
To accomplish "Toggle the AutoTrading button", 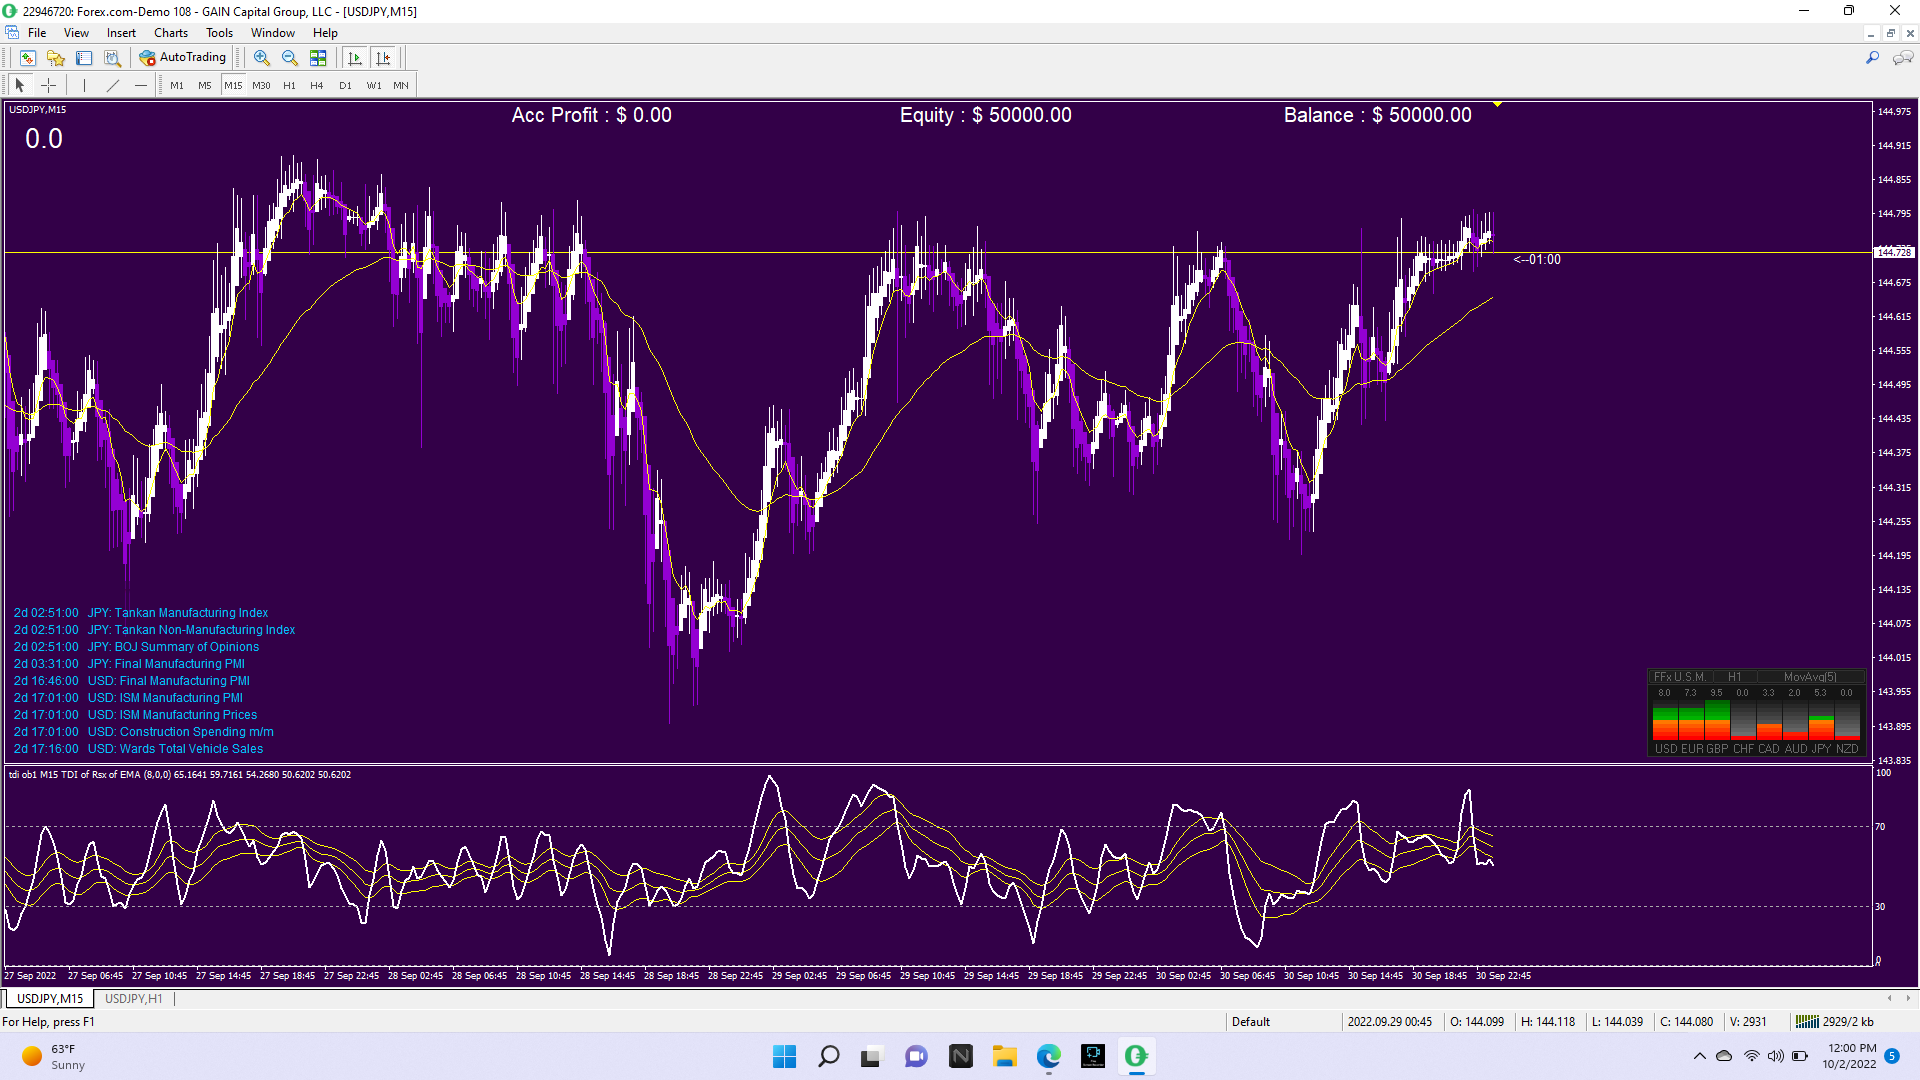I will [183, 58].
